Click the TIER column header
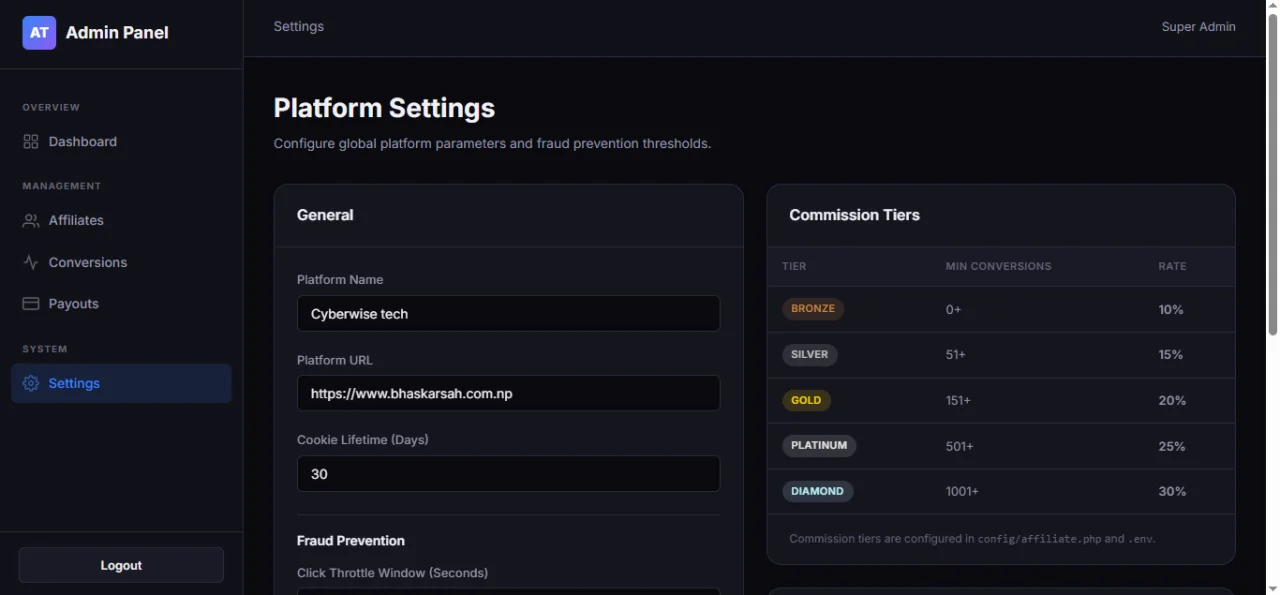 tap(794, 266)
